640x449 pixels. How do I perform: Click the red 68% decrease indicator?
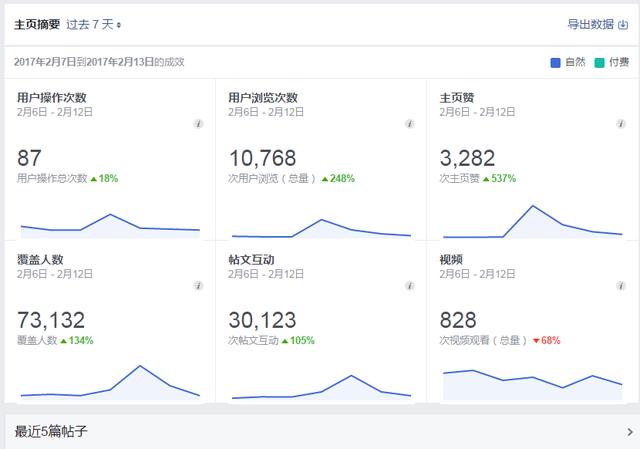click(547, 340)
